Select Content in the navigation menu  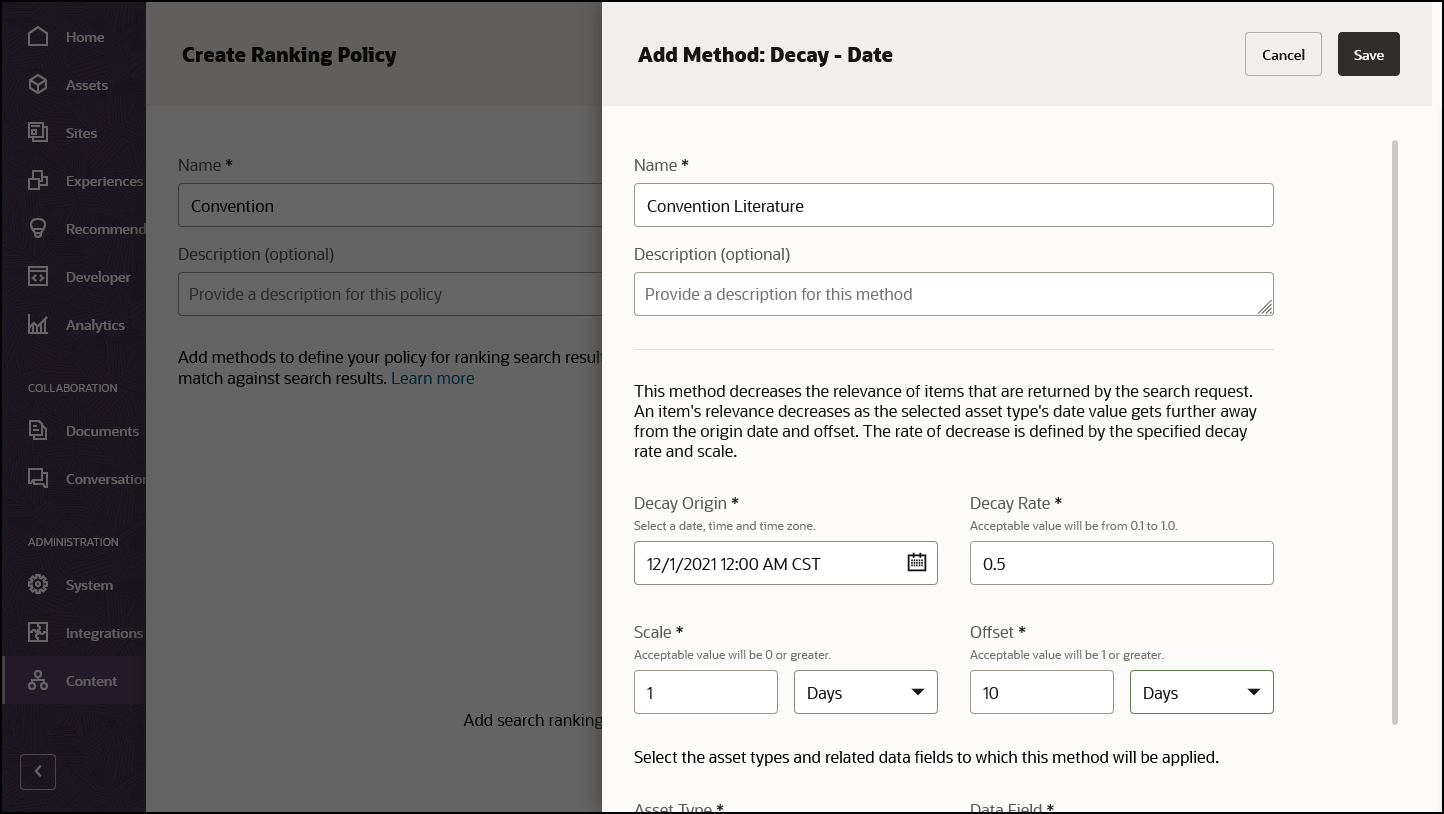tap(91, 681)
